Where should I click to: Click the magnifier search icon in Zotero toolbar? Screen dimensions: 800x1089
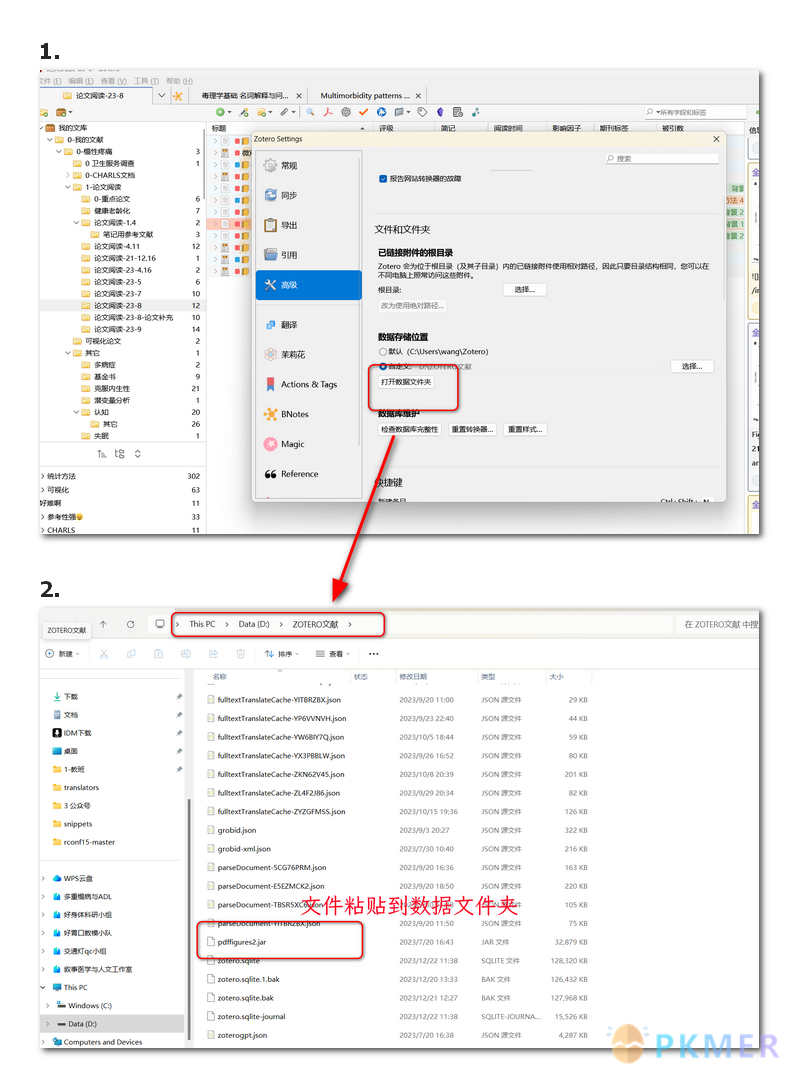click(310, 113)
